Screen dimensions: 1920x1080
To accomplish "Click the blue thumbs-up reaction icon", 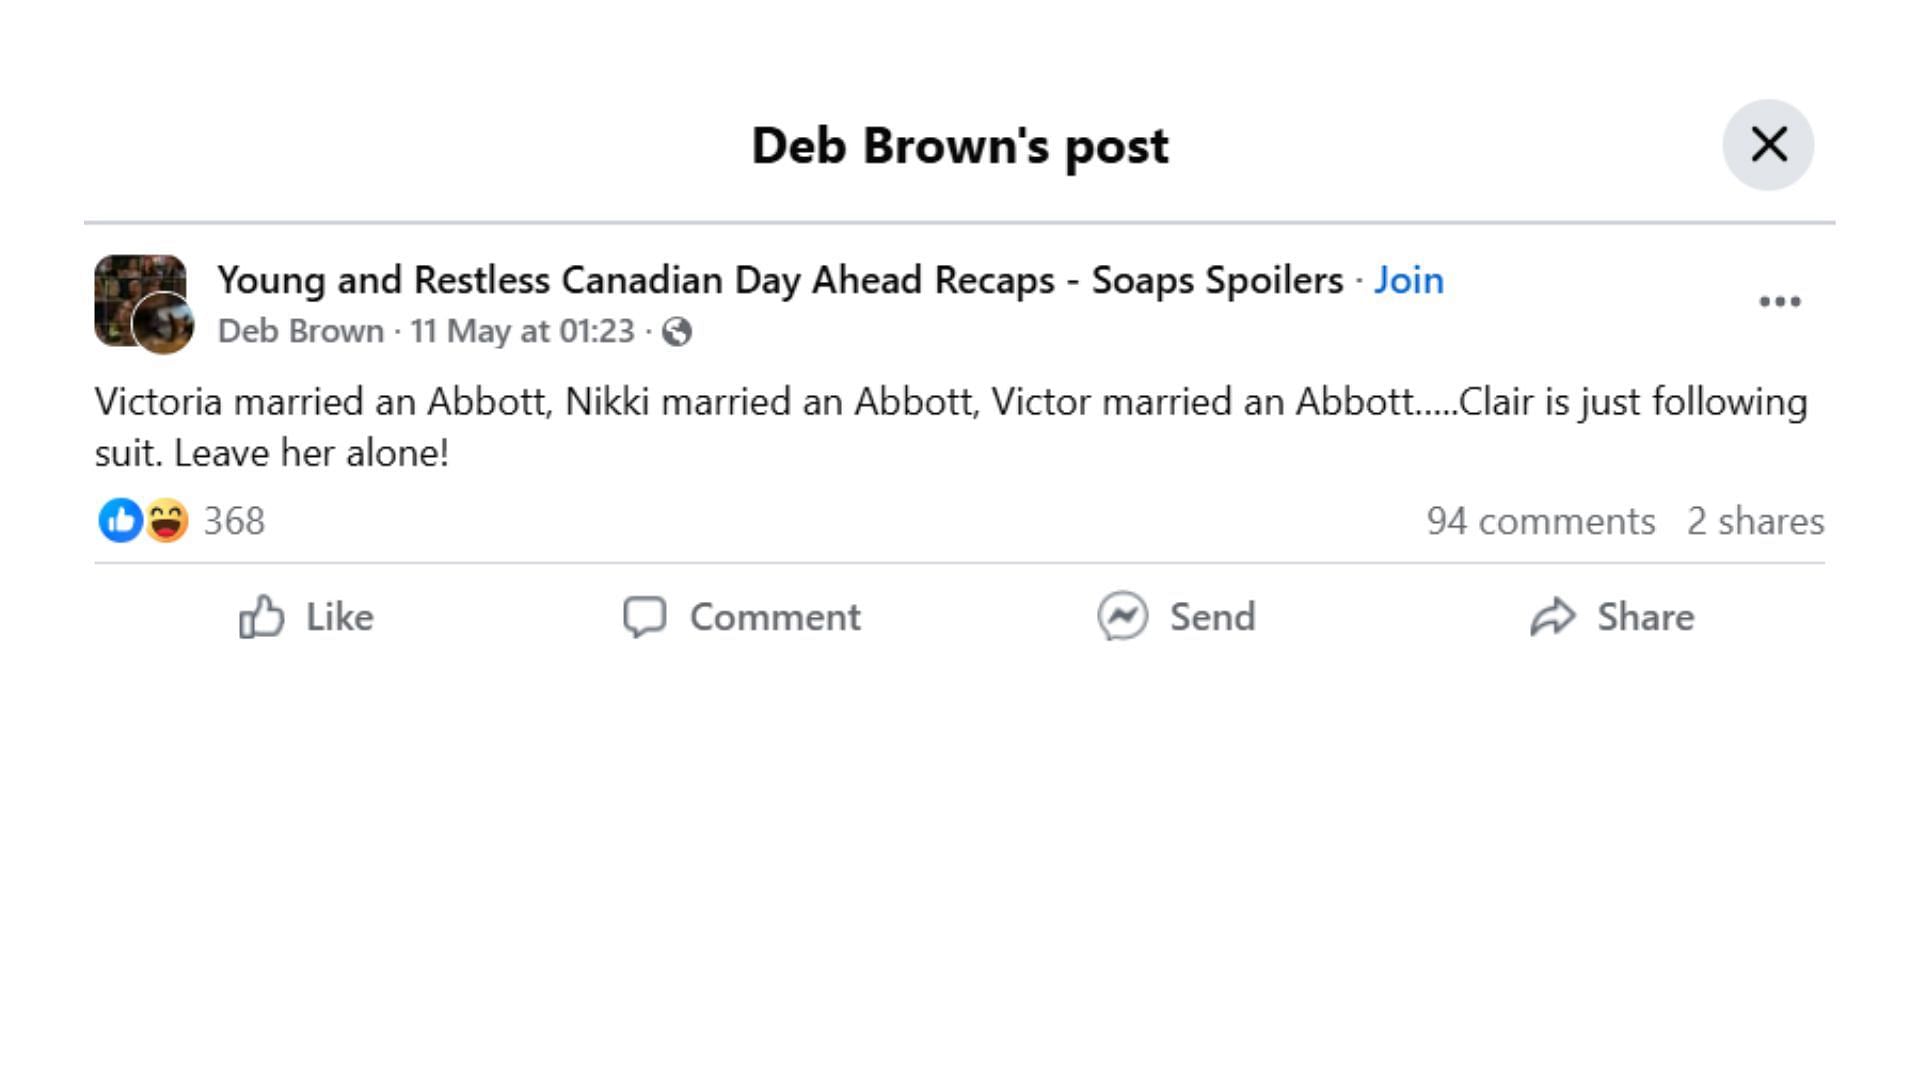I will coord(120,520).
